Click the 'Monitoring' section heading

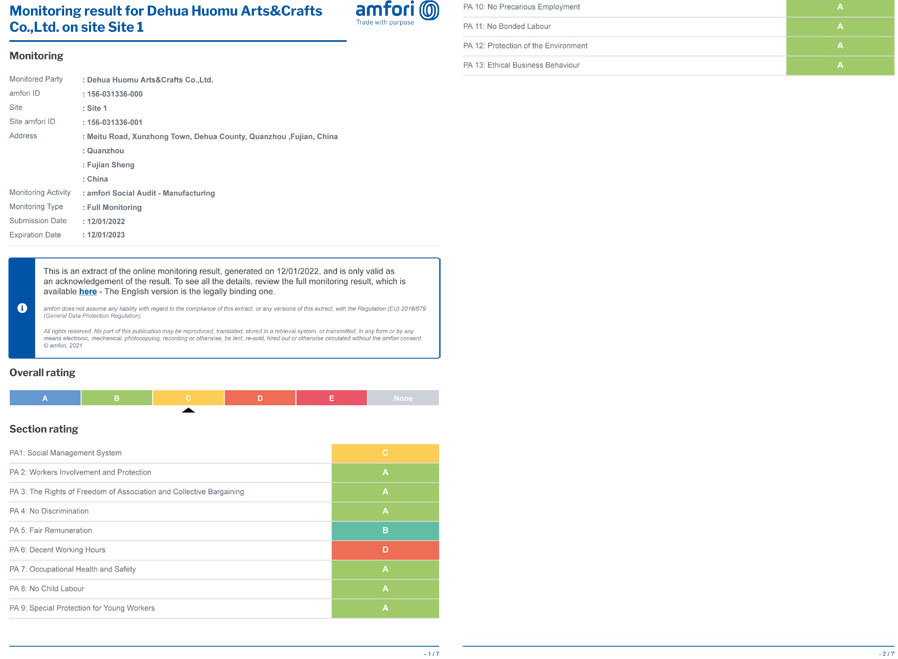(36, 56)
